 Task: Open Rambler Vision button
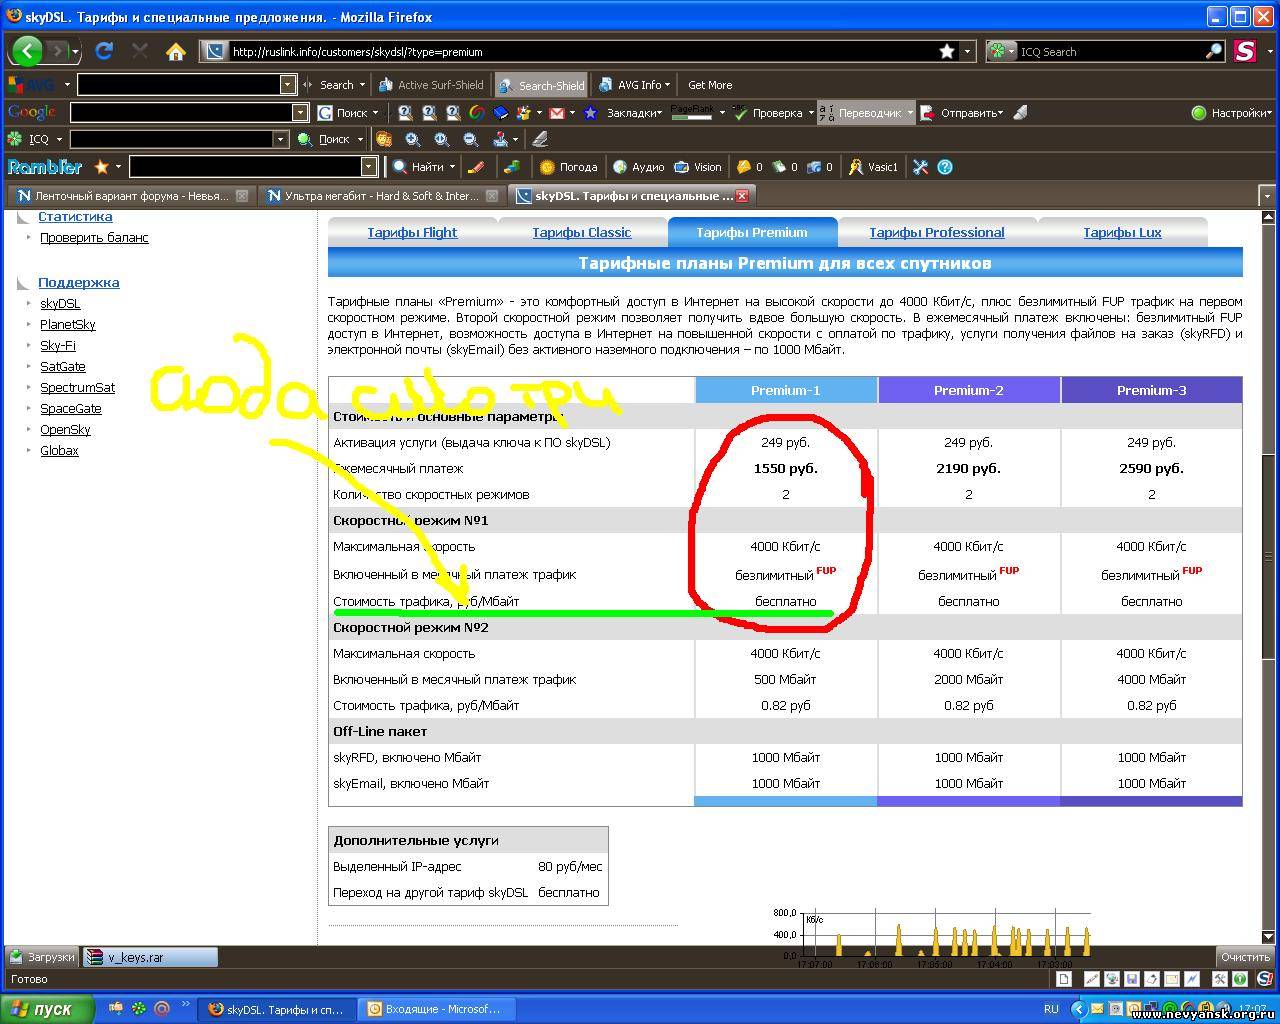(698, 167)
